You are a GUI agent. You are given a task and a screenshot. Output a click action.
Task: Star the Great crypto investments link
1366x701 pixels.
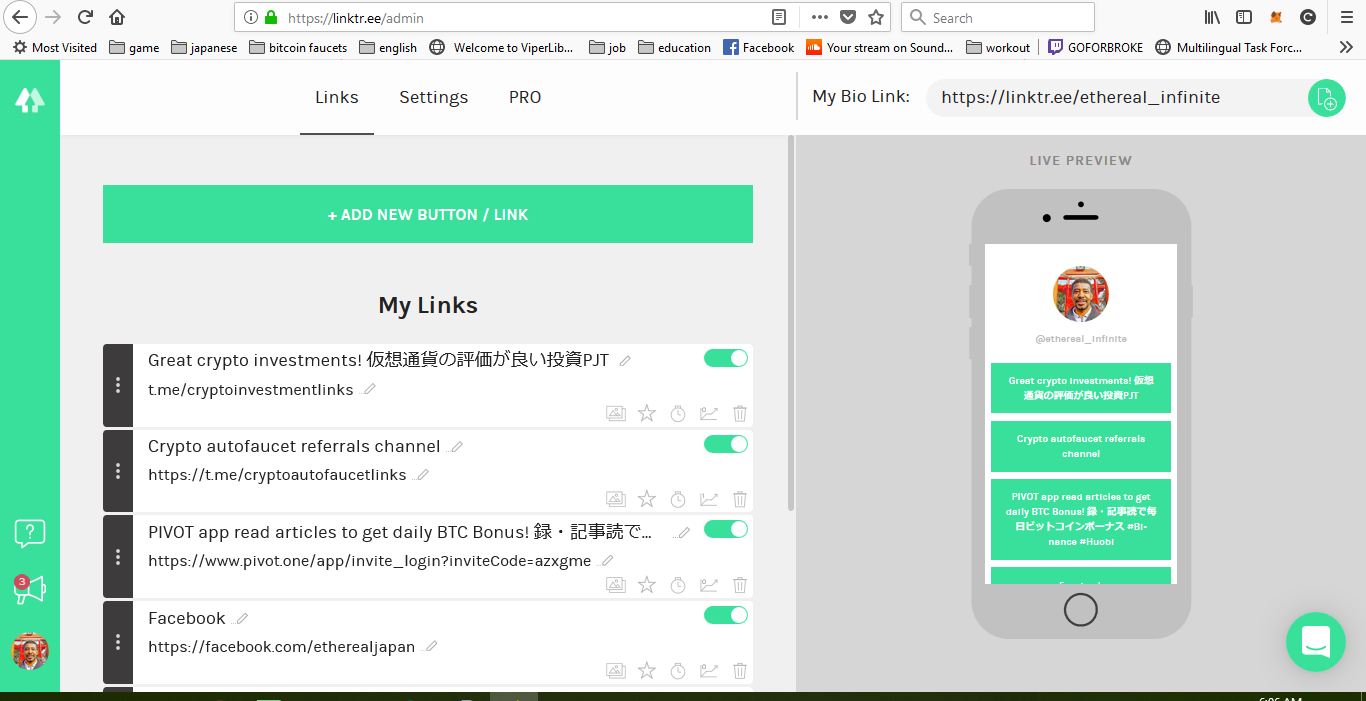click(647, 413)
